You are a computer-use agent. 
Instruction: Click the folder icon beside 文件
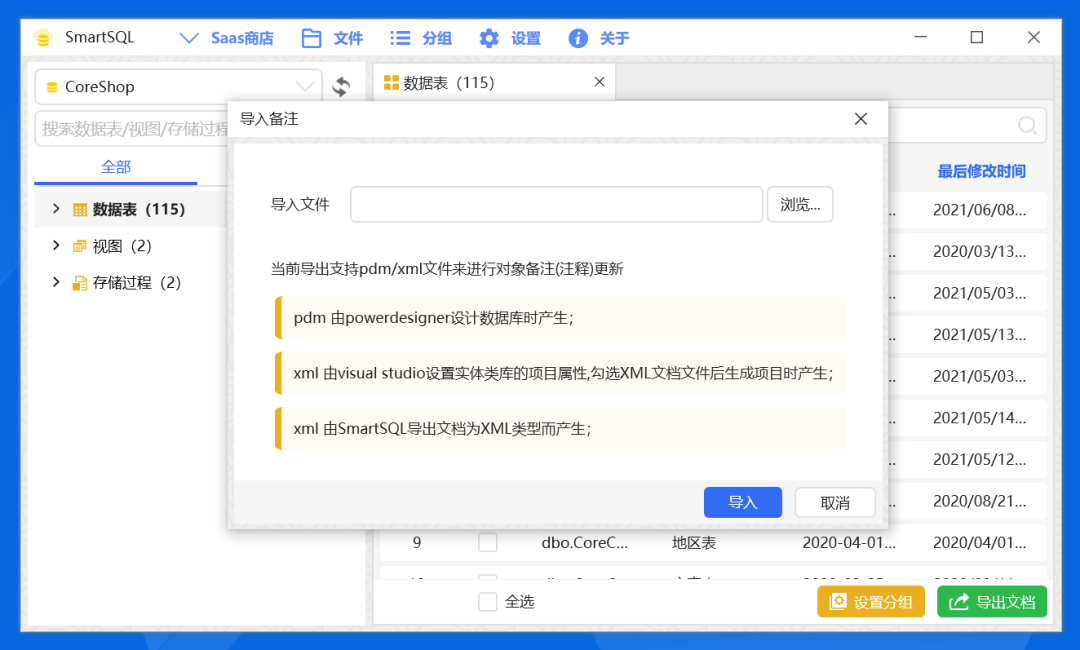(x=311, y=38)
